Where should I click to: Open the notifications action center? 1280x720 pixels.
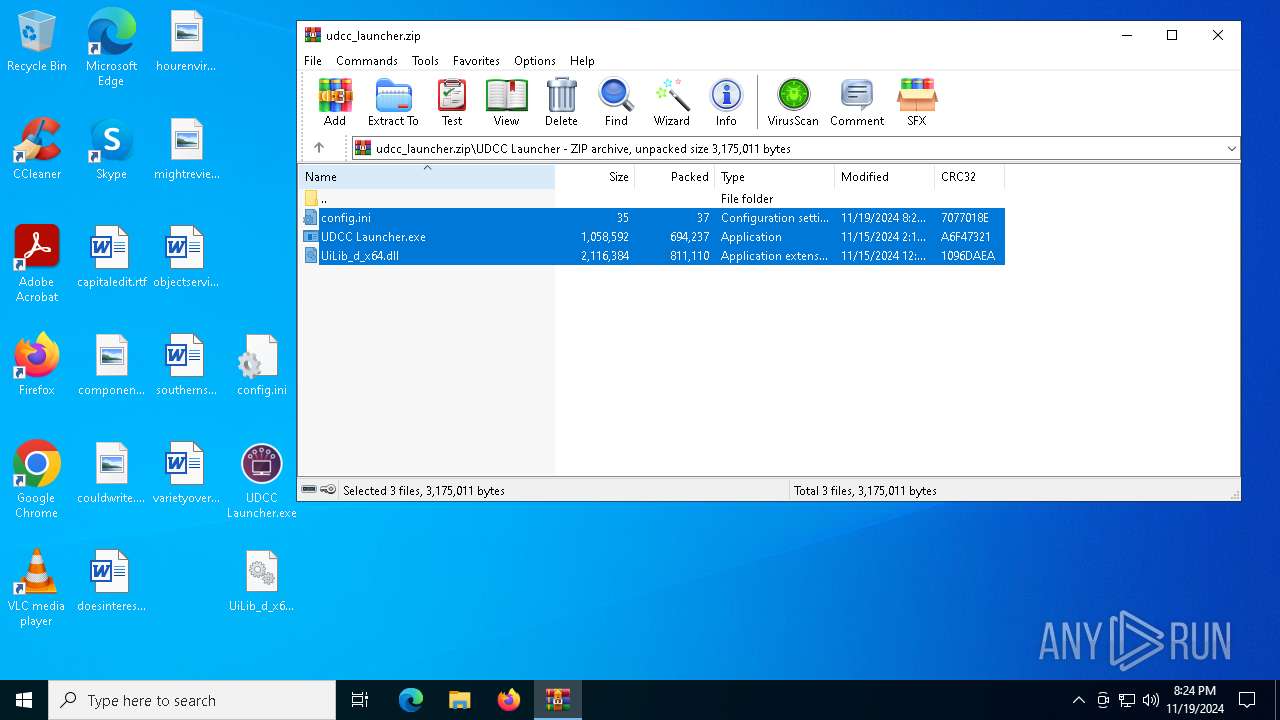click(x=1247, y=700)
